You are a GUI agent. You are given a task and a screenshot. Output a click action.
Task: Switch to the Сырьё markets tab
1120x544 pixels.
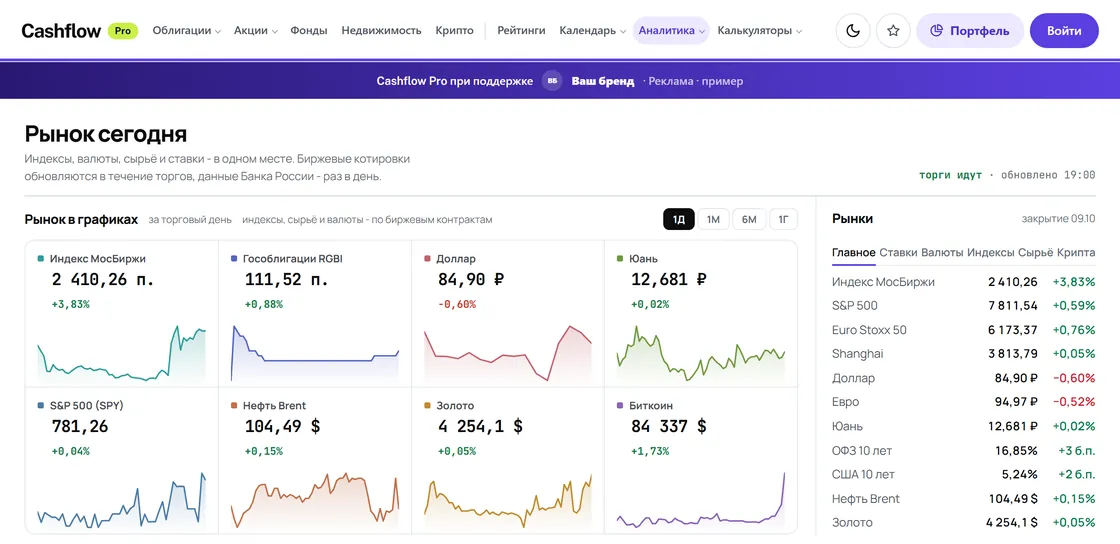coord(1036,253)
